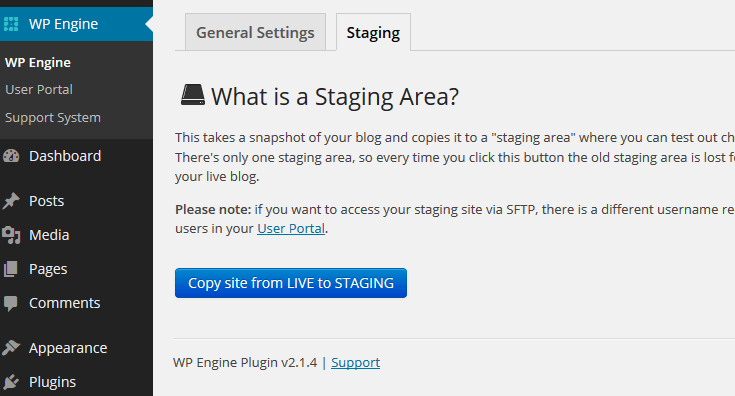The image size is (735, 396).
Task: Select the Staging tab
Action: click(373, 32)
